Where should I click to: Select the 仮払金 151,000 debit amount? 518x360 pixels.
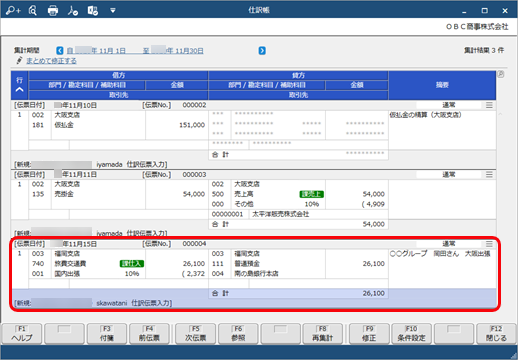[x=192, y=125]
